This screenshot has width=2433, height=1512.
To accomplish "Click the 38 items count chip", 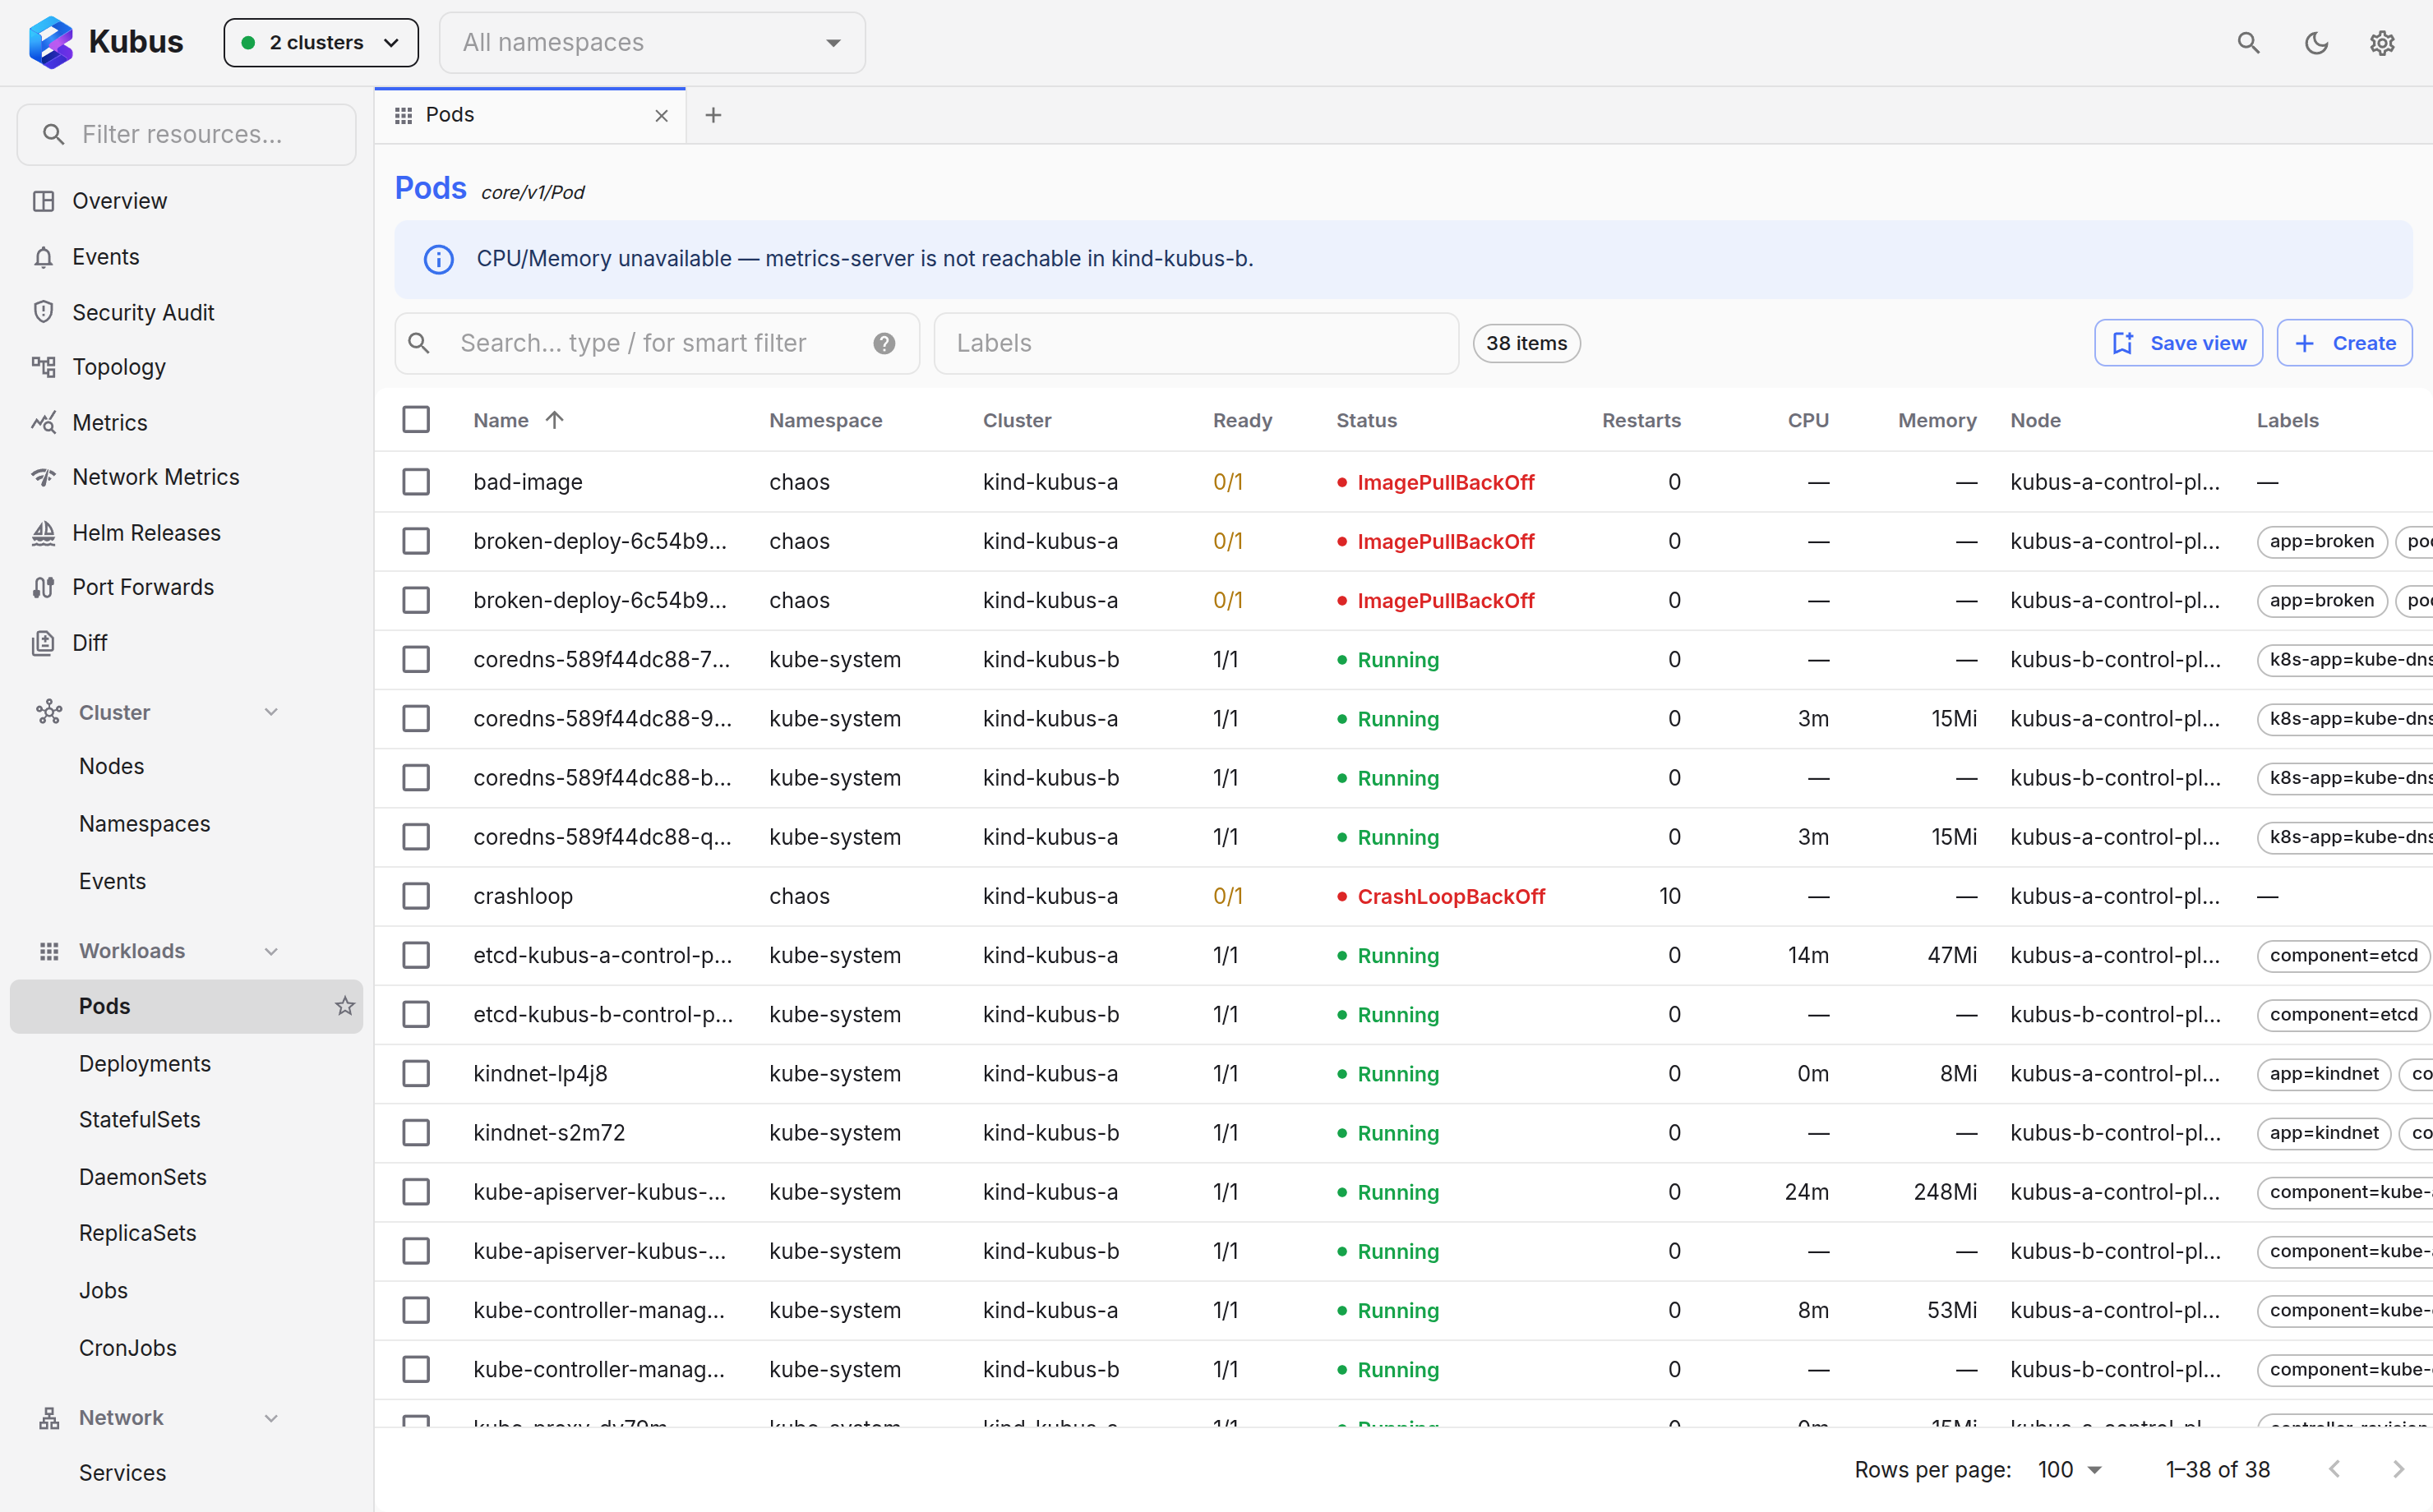I will pyautogui.click(x=1526, y=343).
